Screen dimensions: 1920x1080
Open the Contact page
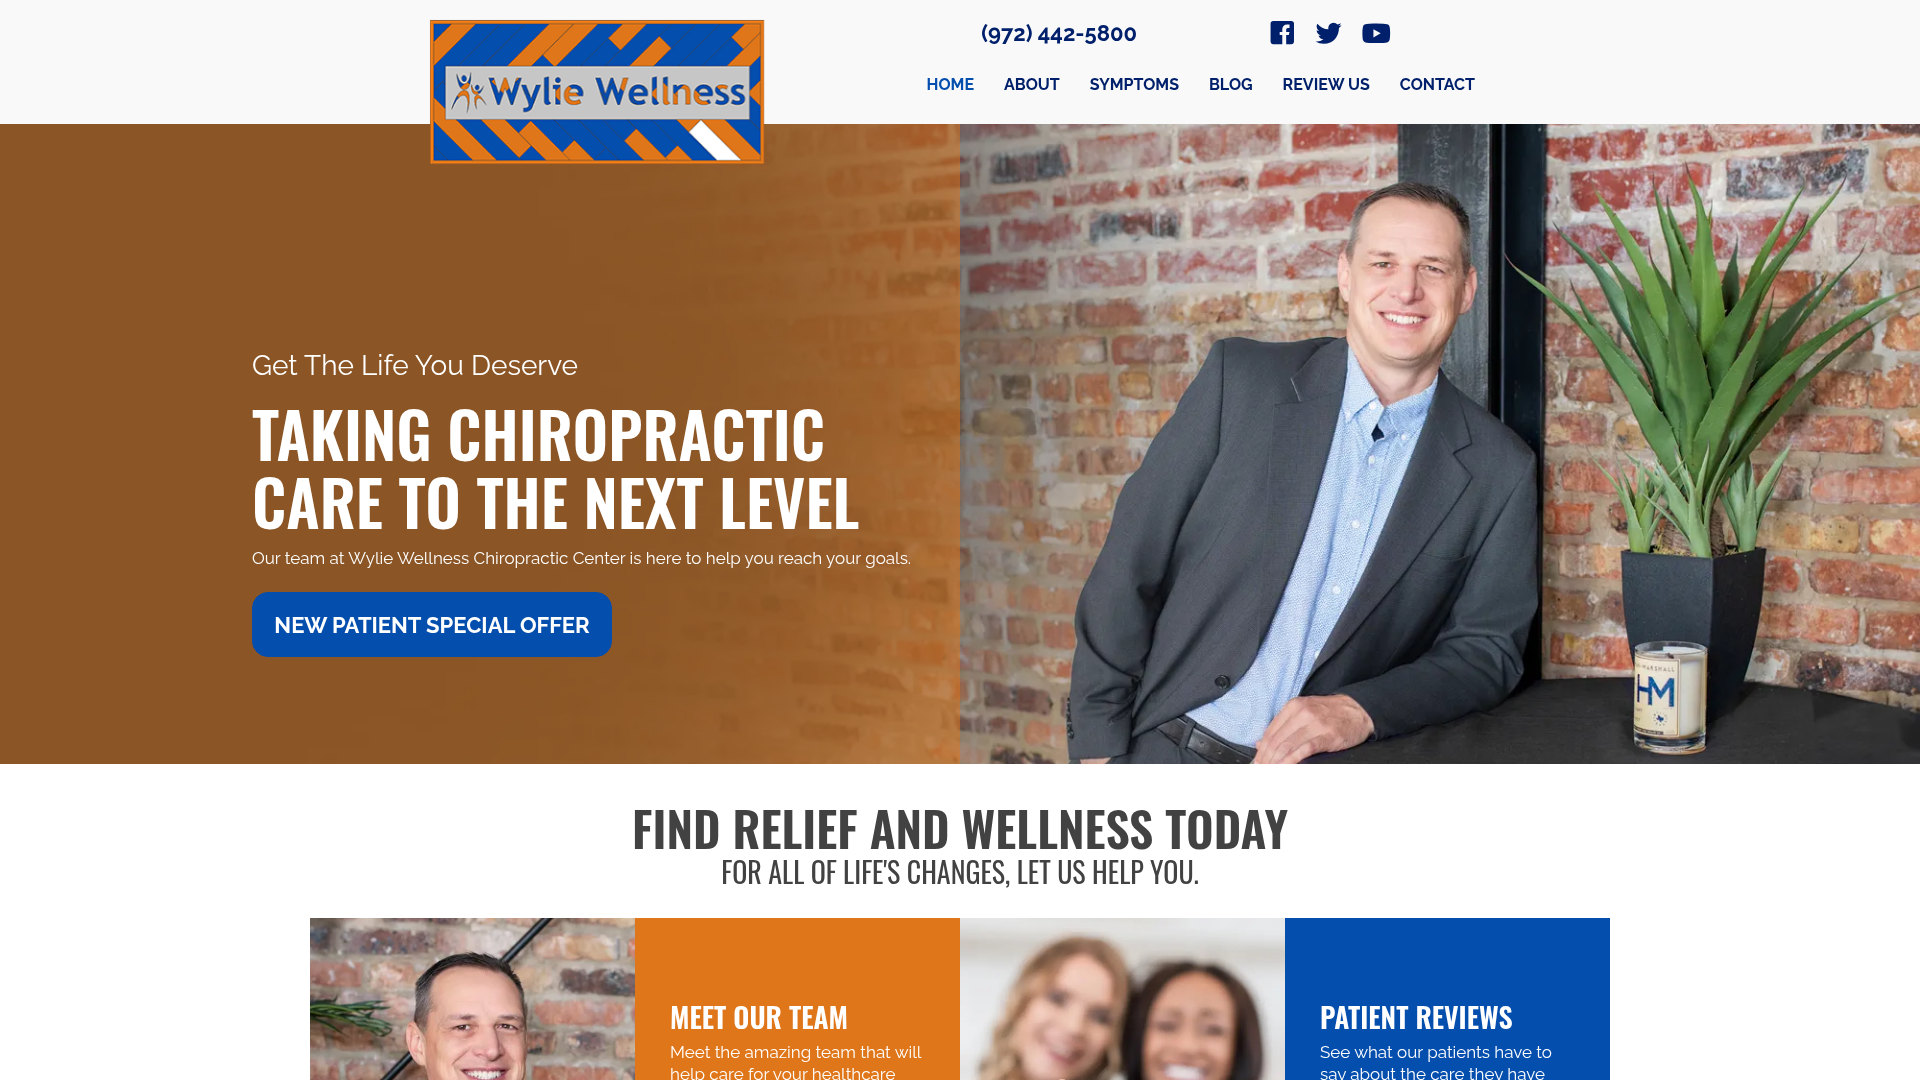pos(1437,85)
